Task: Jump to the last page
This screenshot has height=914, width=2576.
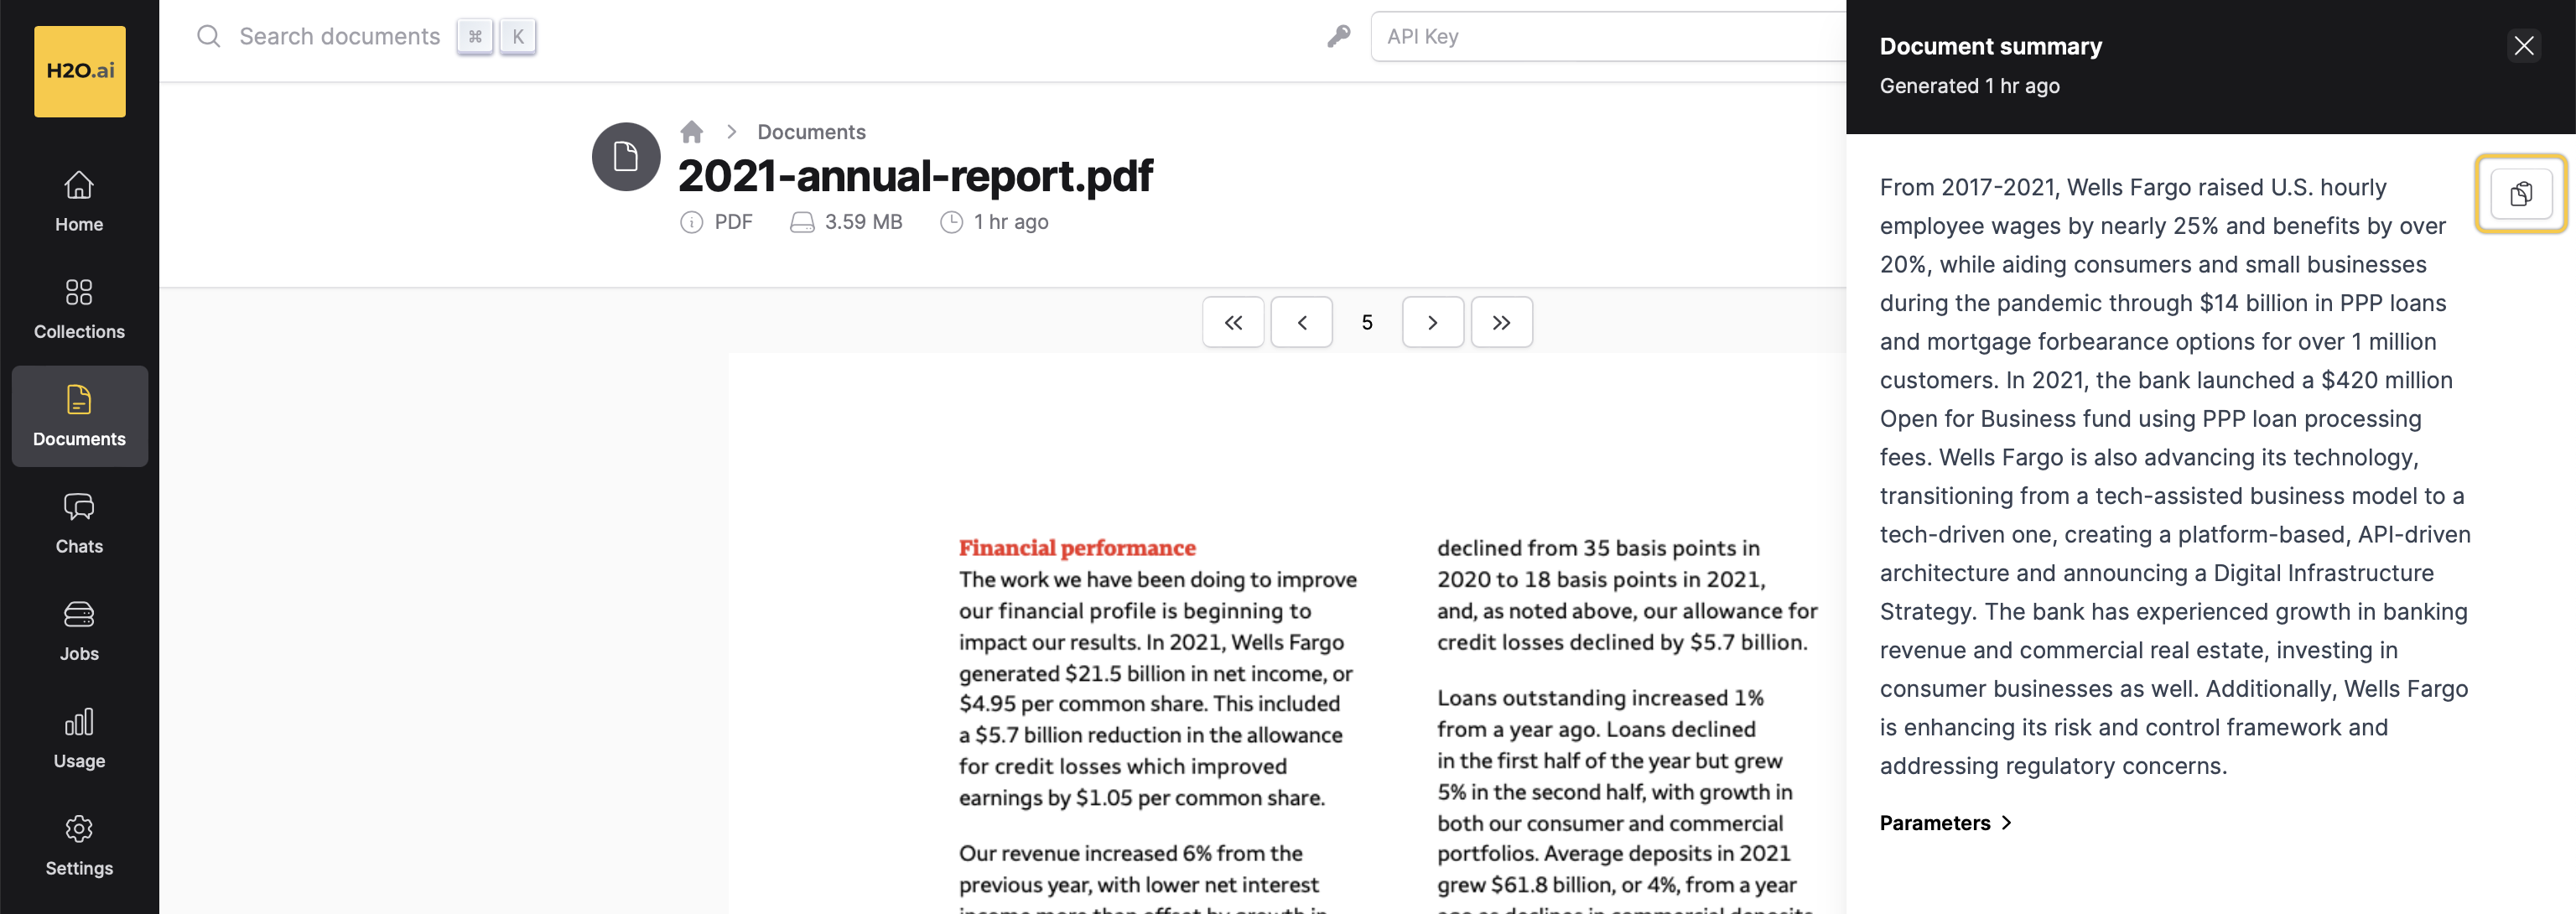Action: point(1501,322)
